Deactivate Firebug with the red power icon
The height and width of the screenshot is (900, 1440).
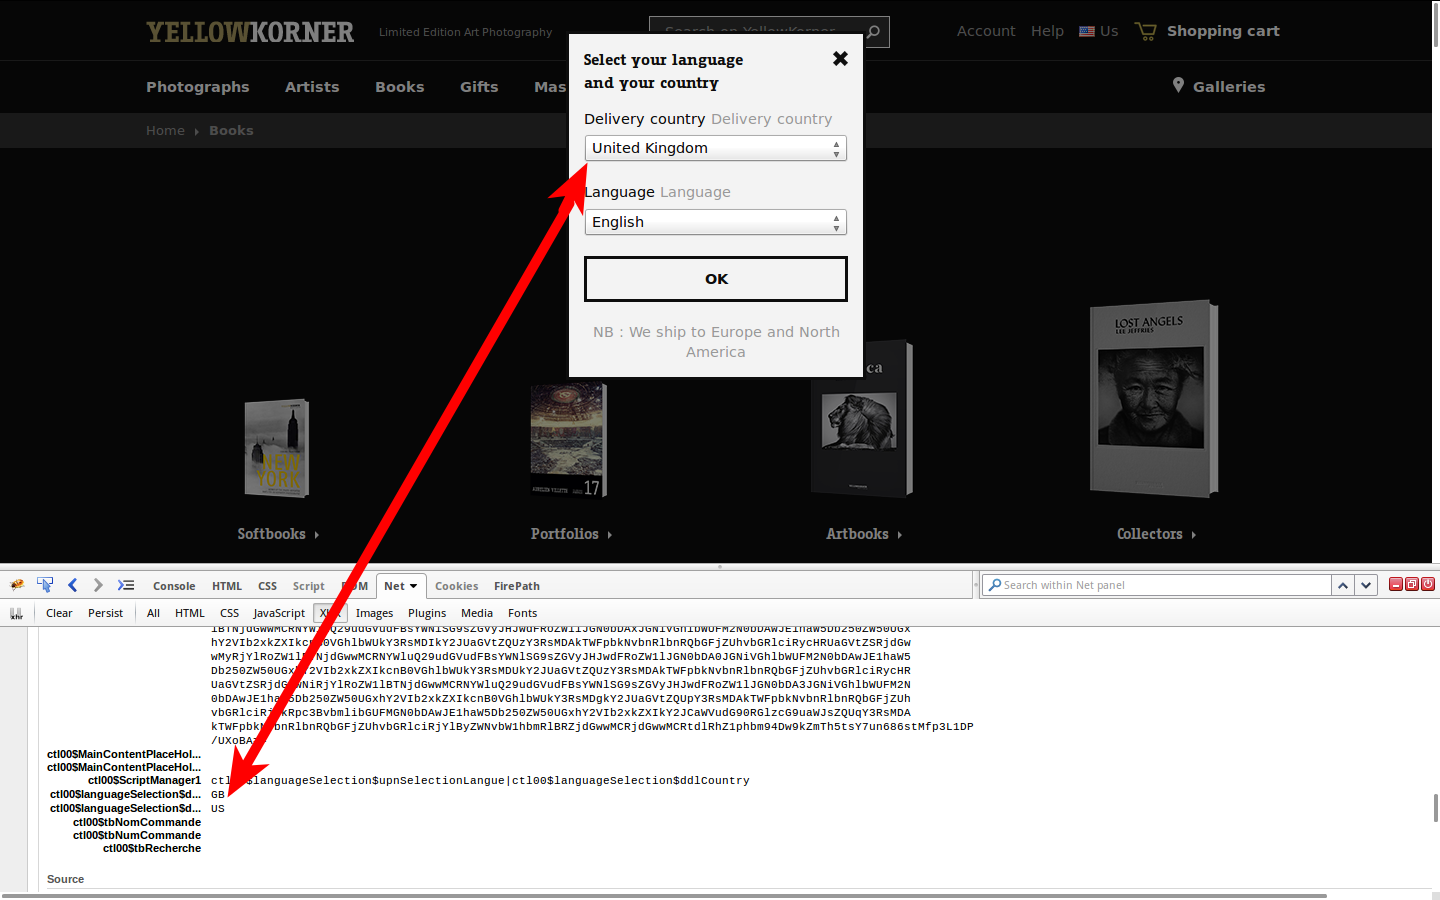click(1428, 584)
